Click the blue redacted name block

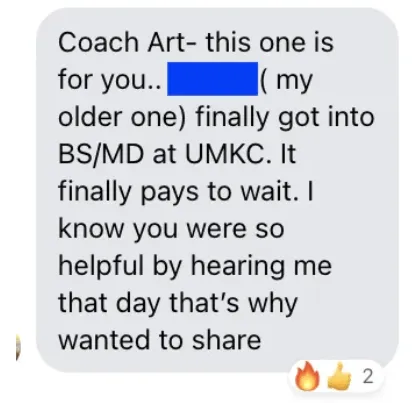click(212, 78)
